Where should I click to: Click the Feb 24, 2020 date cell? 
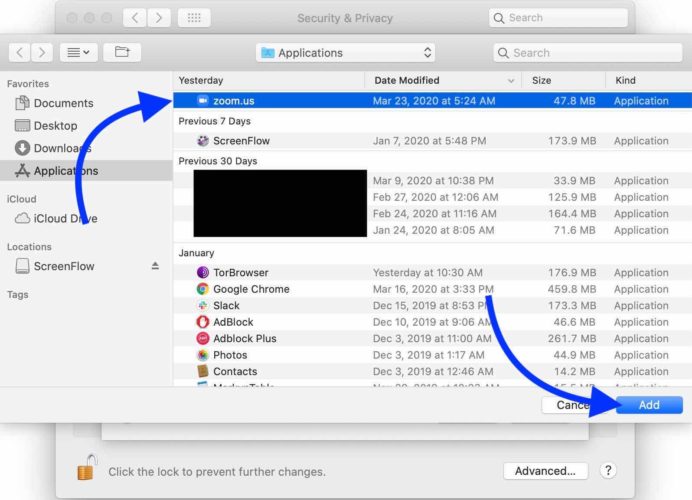point(434,214)
